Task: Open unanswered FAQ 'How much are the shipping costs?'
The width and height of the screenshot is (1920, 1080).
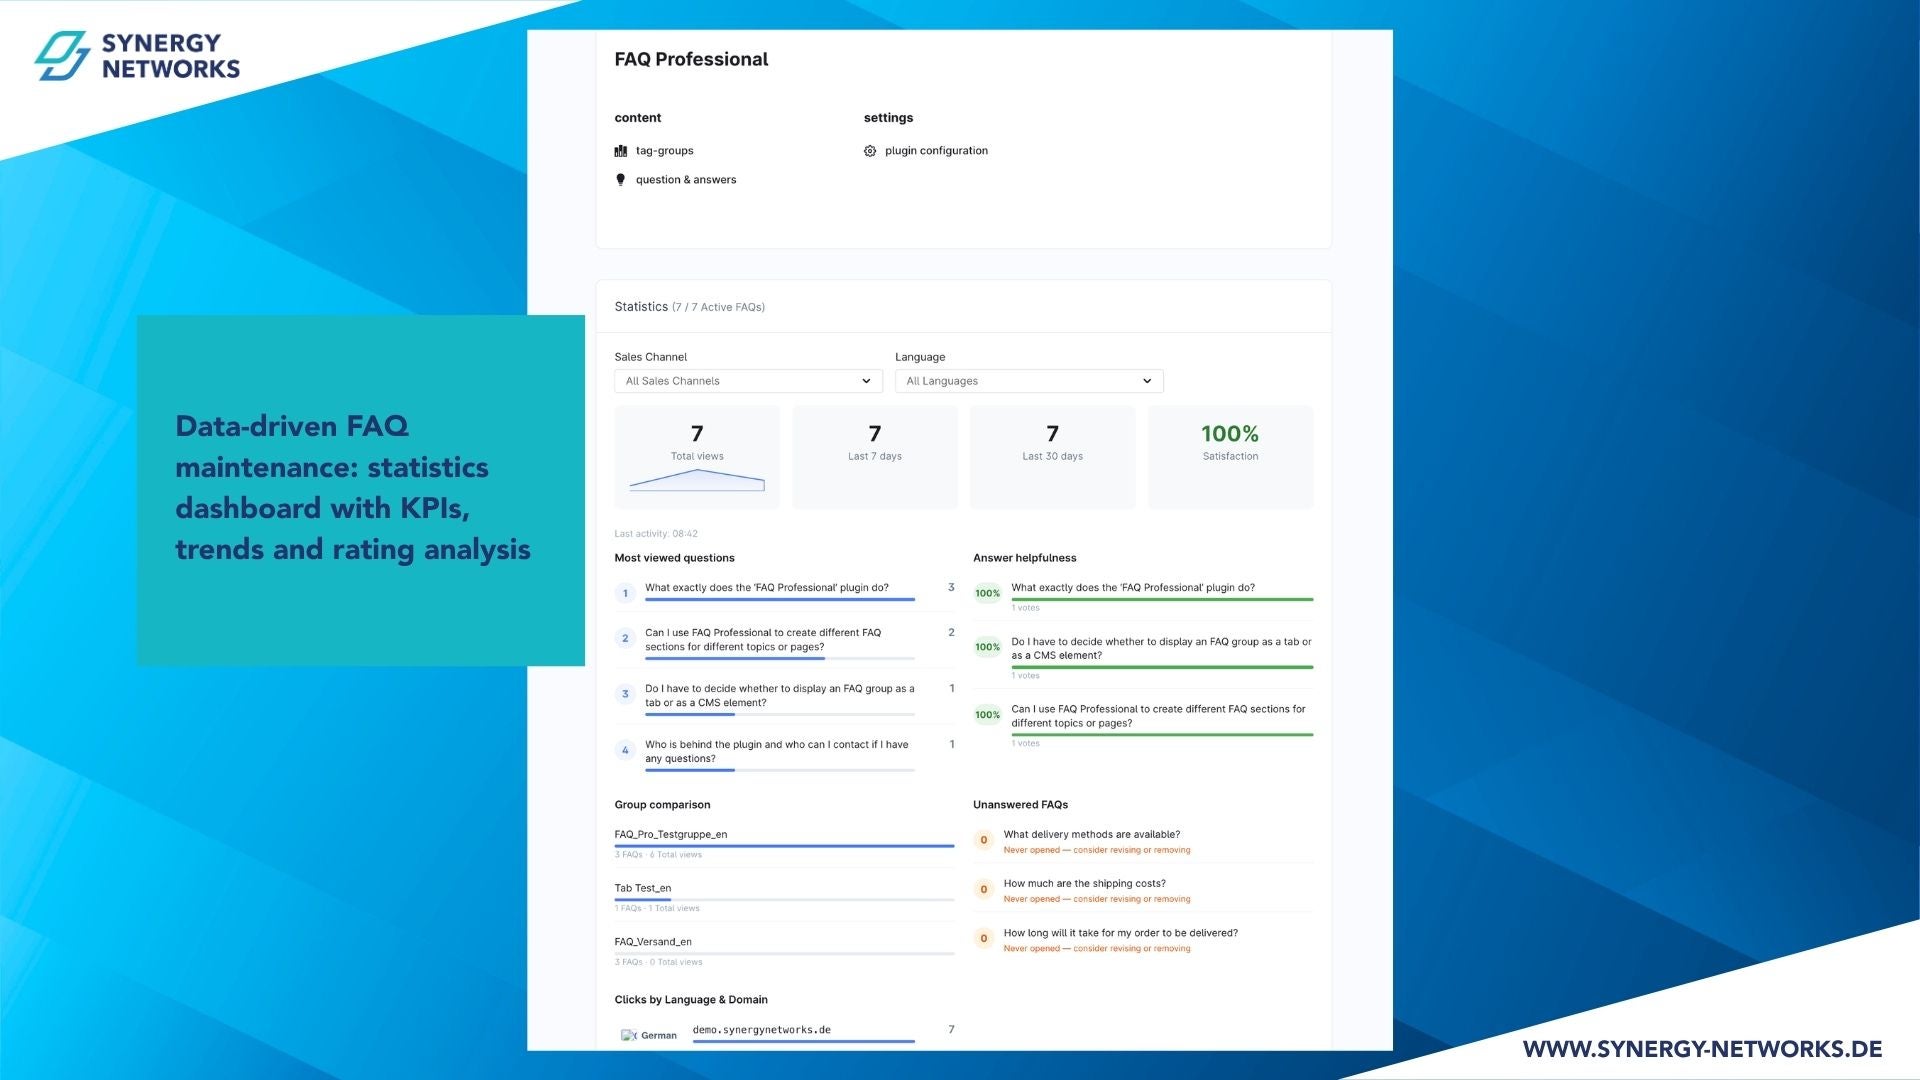Action: point(1085,884)
